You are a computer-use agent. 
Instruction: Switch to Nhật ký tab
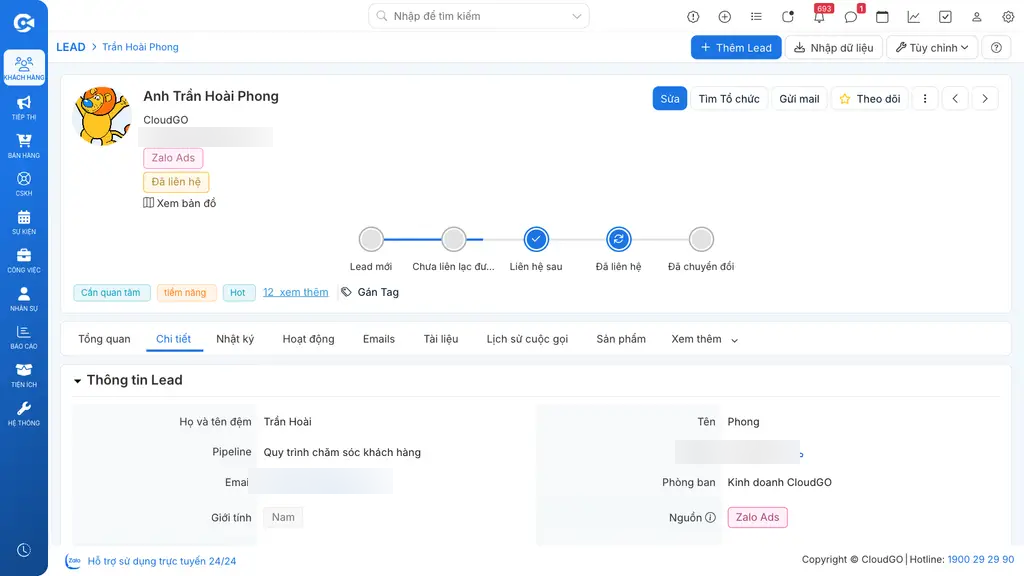coord(235,339)
